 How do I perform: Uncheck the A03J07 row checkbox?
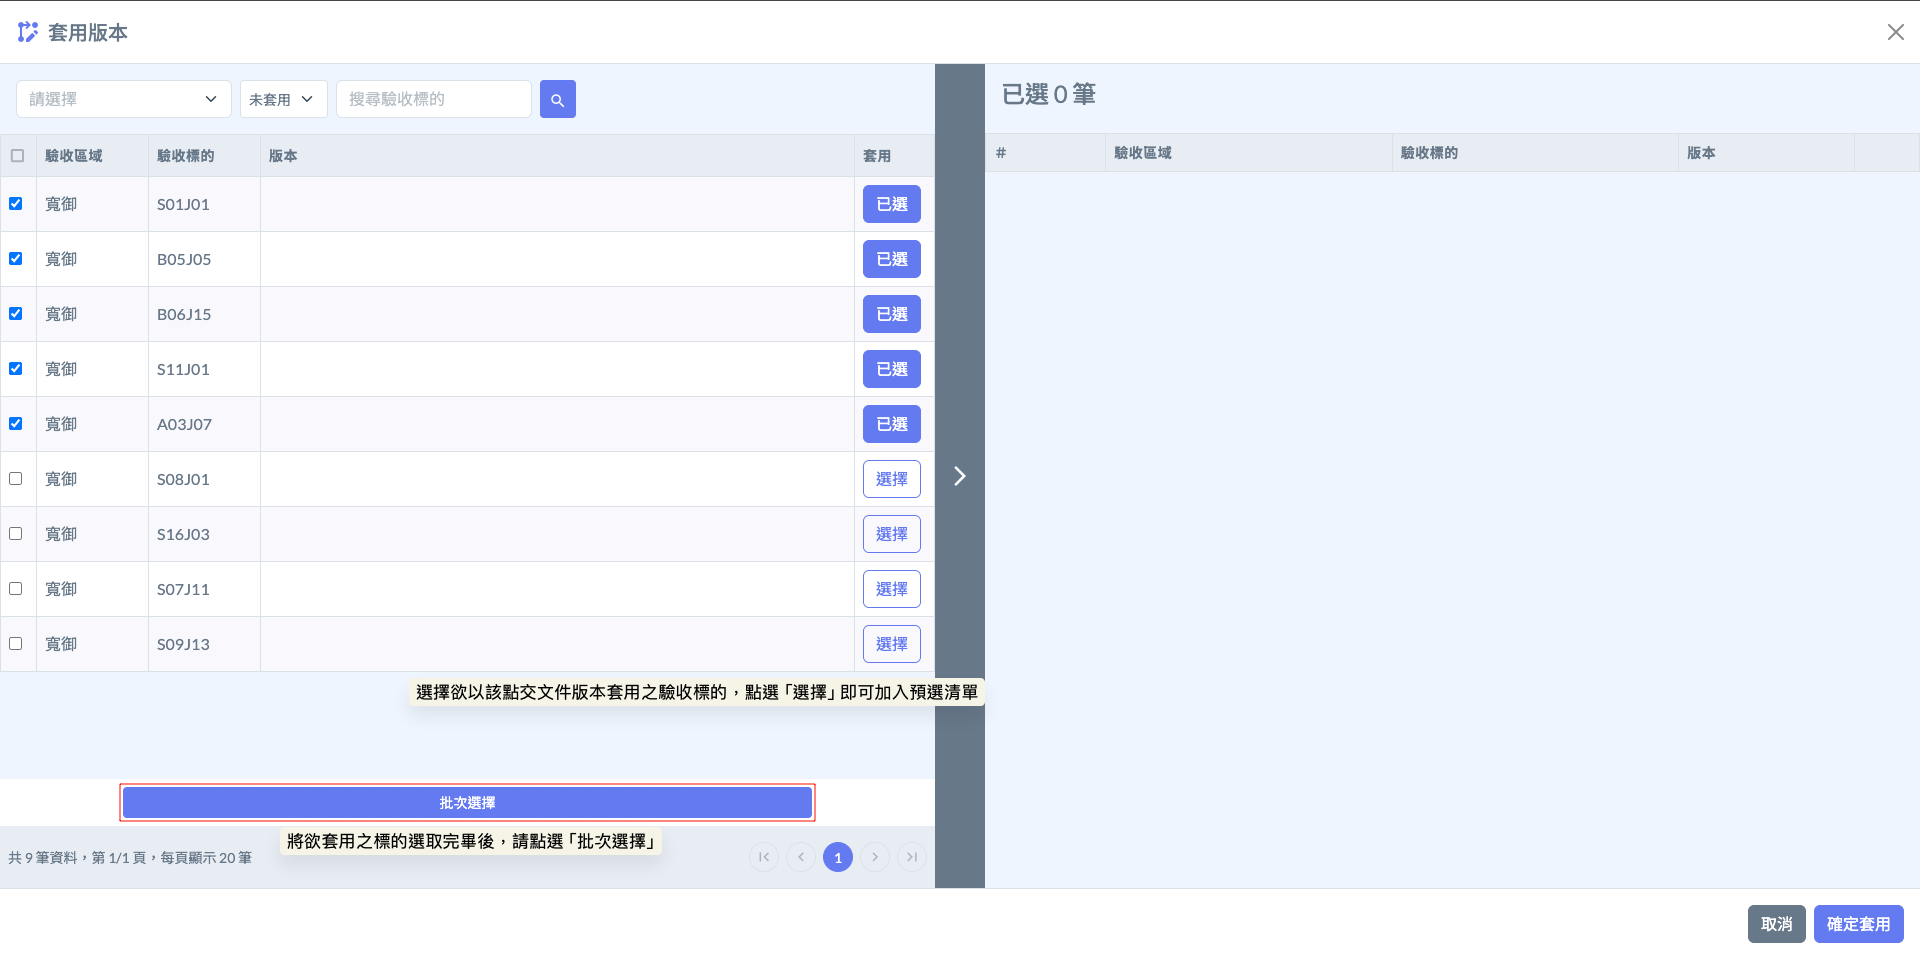point(16,423)
